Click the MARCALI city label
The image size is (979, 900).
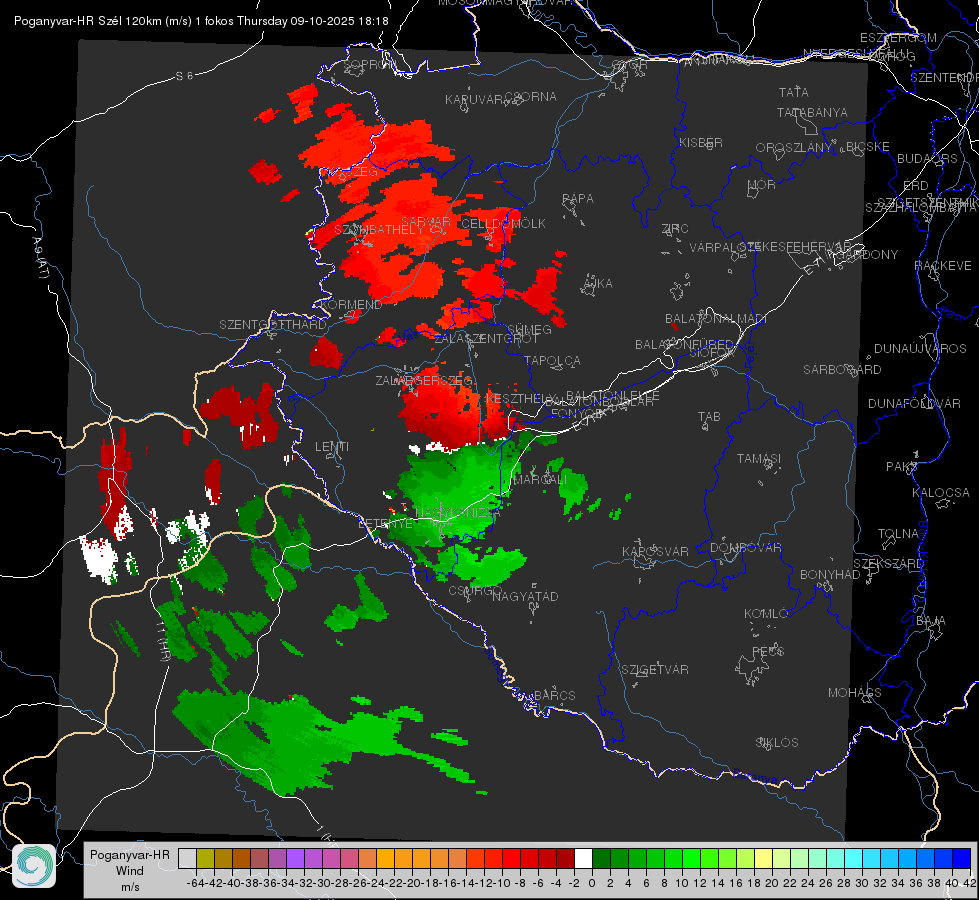tap(539, 479)
